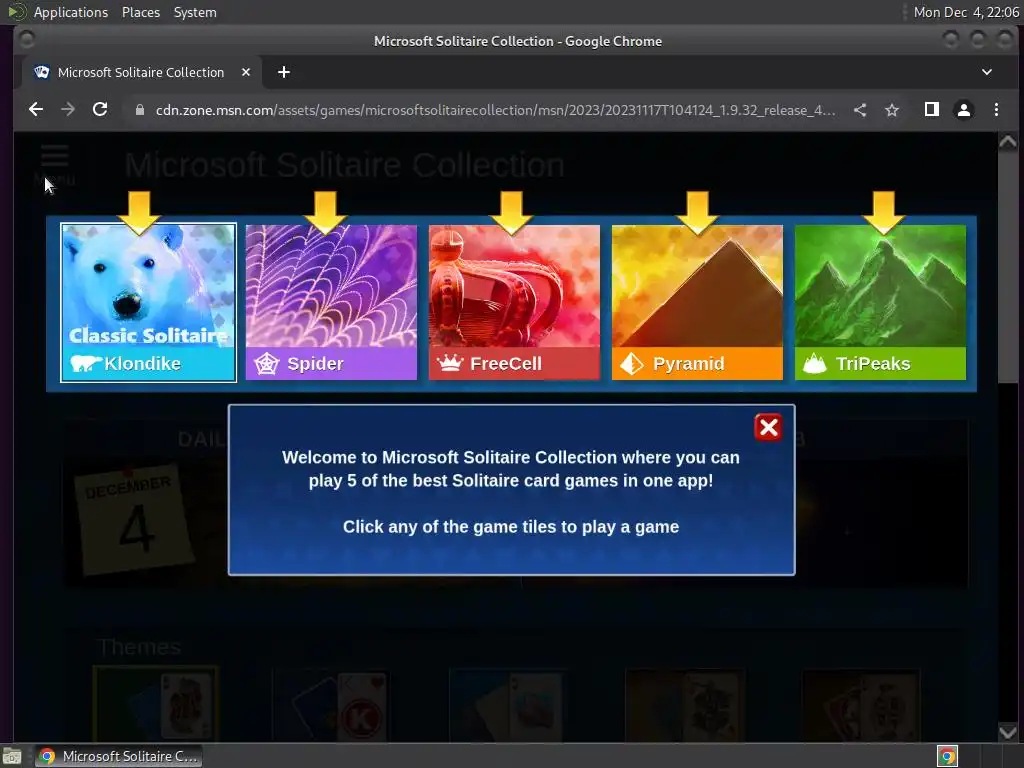Click the window menu button in title bar
The height and width of the screenshot is (768, 1024).
27,40
